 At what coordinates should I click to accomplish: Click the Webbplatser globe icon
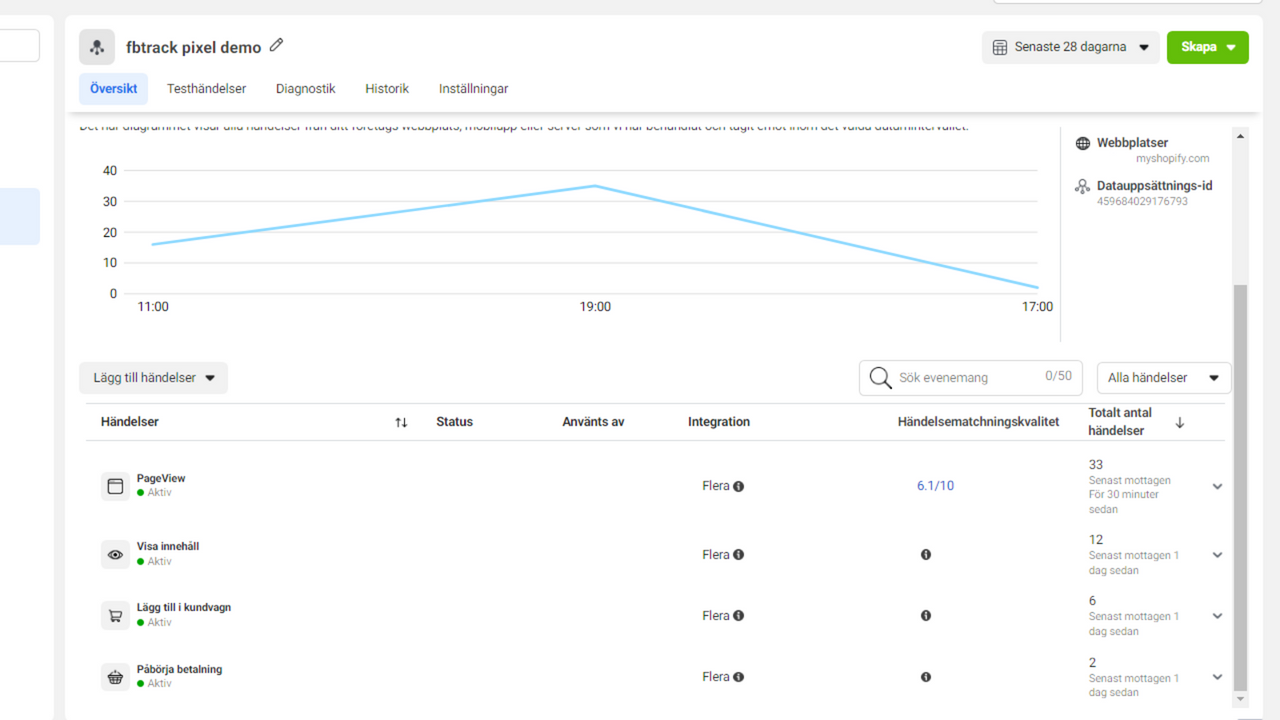[x=1082, y=143]
